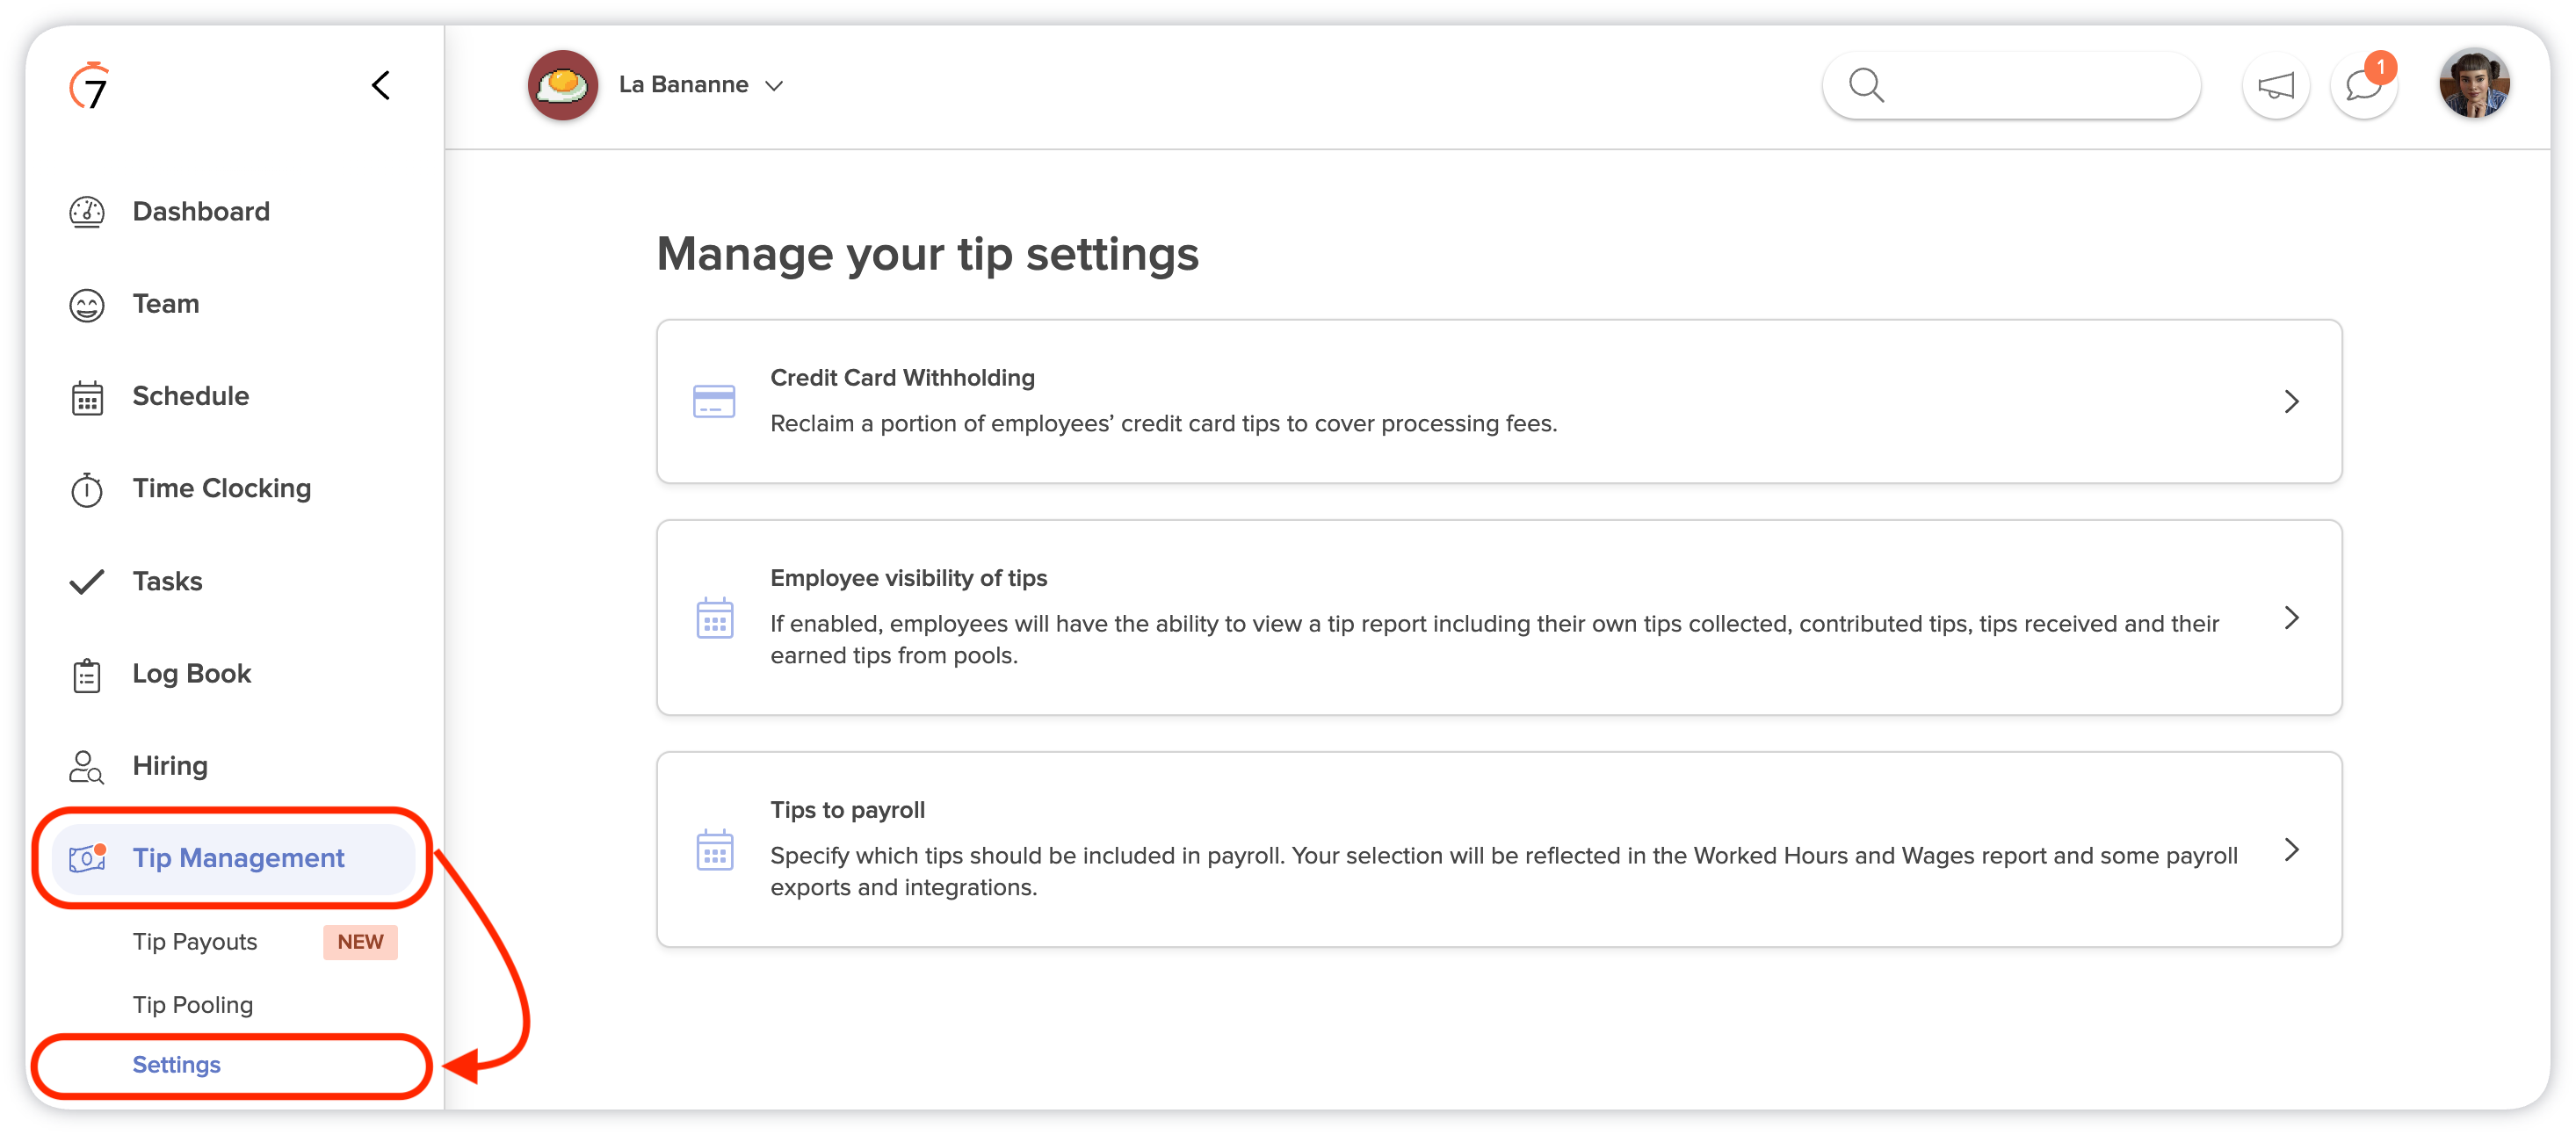Open the Time Clocking menu item
This screenshot has height=1135, width=2576.
222,489
